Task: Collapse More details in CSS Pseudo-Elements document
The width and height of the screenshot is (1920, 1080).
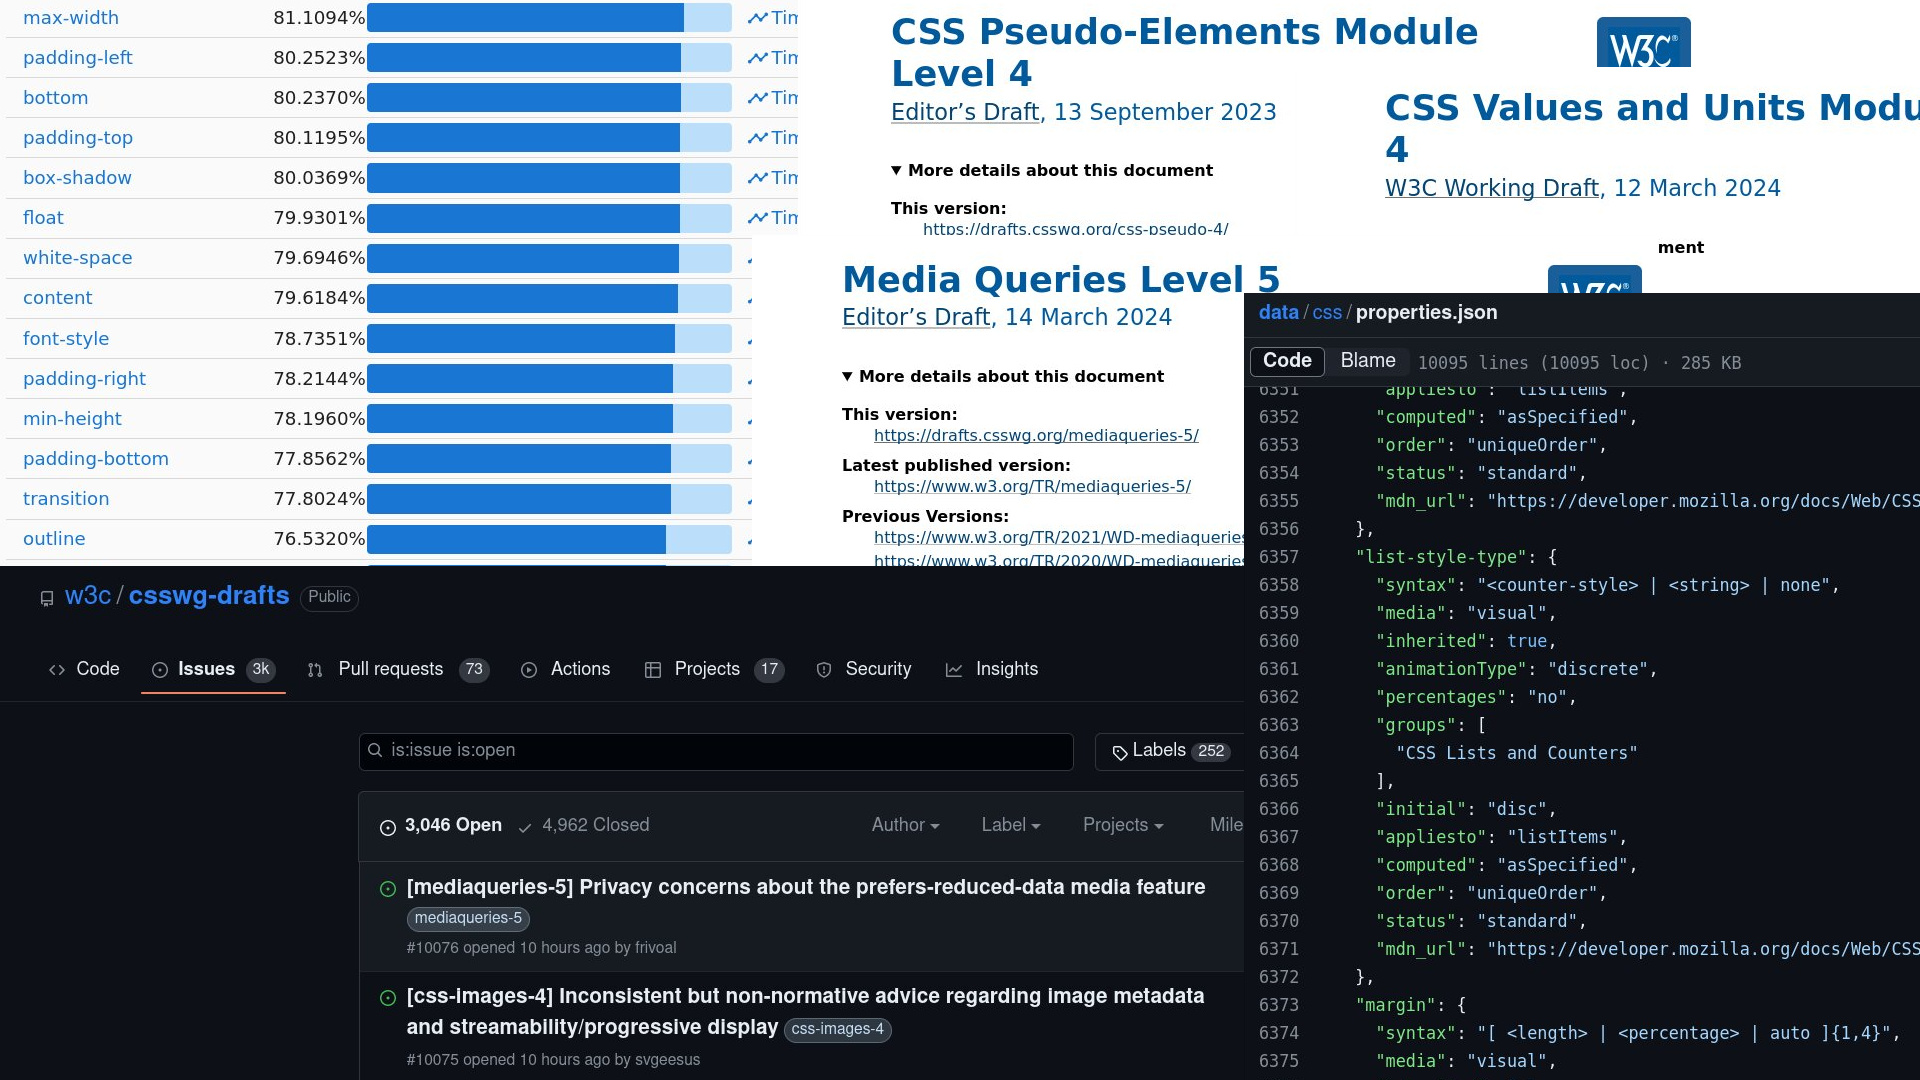Action: (1052, 171)
